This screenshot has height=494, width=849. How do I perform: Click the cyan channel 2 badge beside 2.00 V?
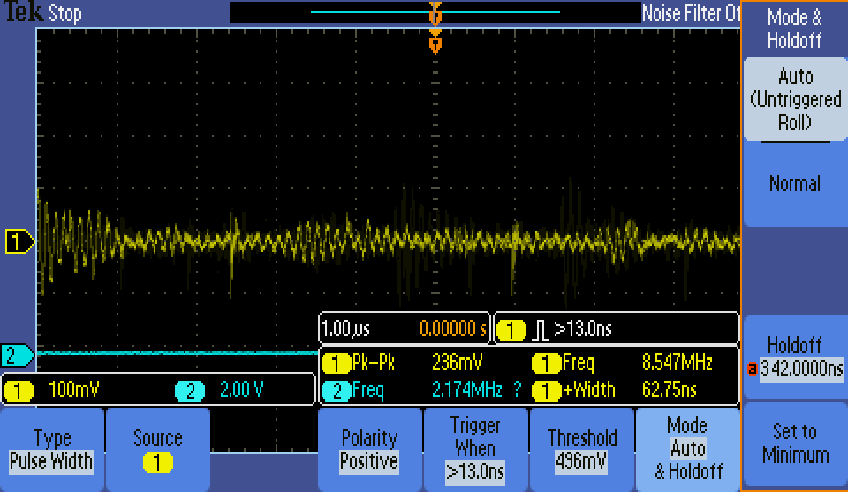tap(190, 390)
